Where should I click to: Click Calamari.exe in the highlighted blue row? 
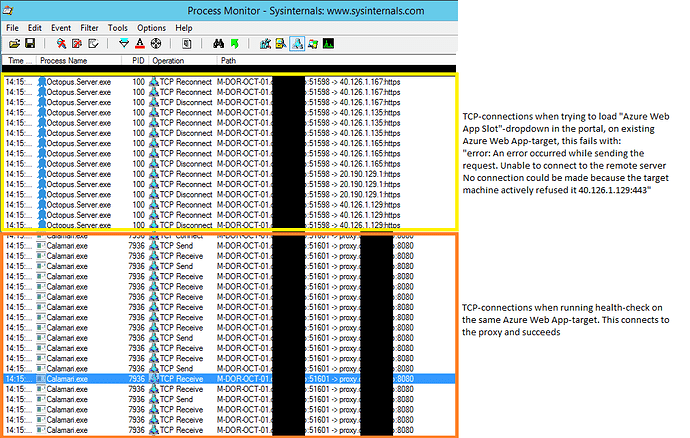click(67, 379)
